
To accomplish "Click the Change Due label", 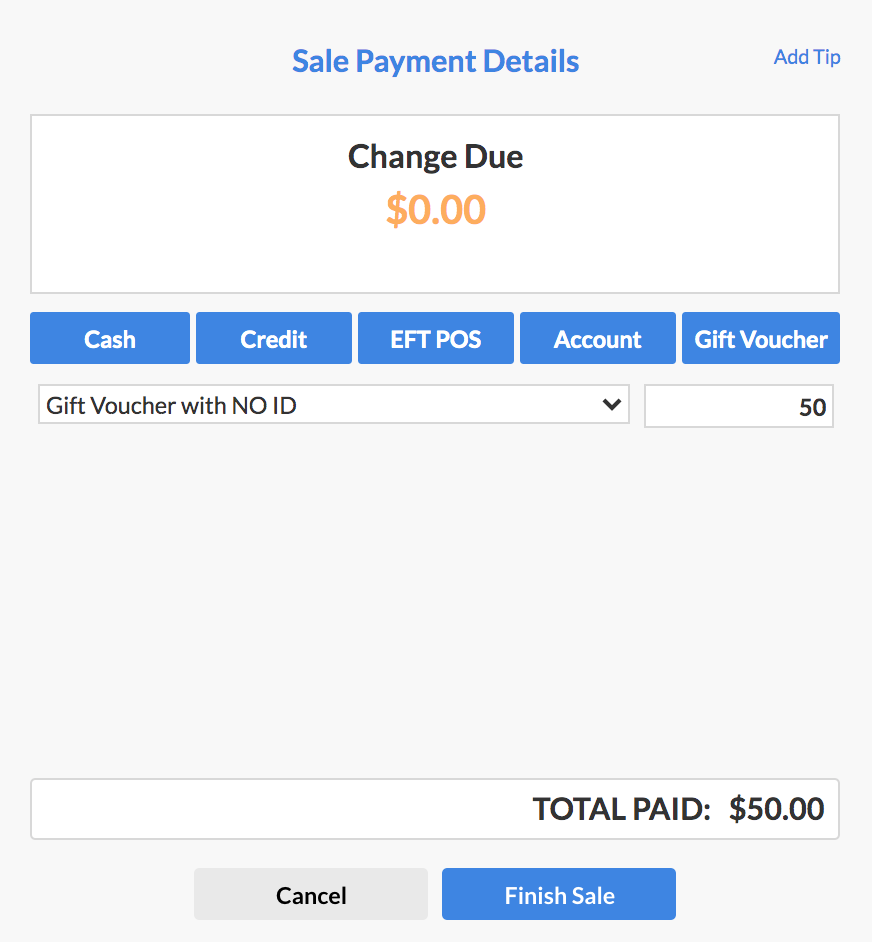I will click(436, 157).
